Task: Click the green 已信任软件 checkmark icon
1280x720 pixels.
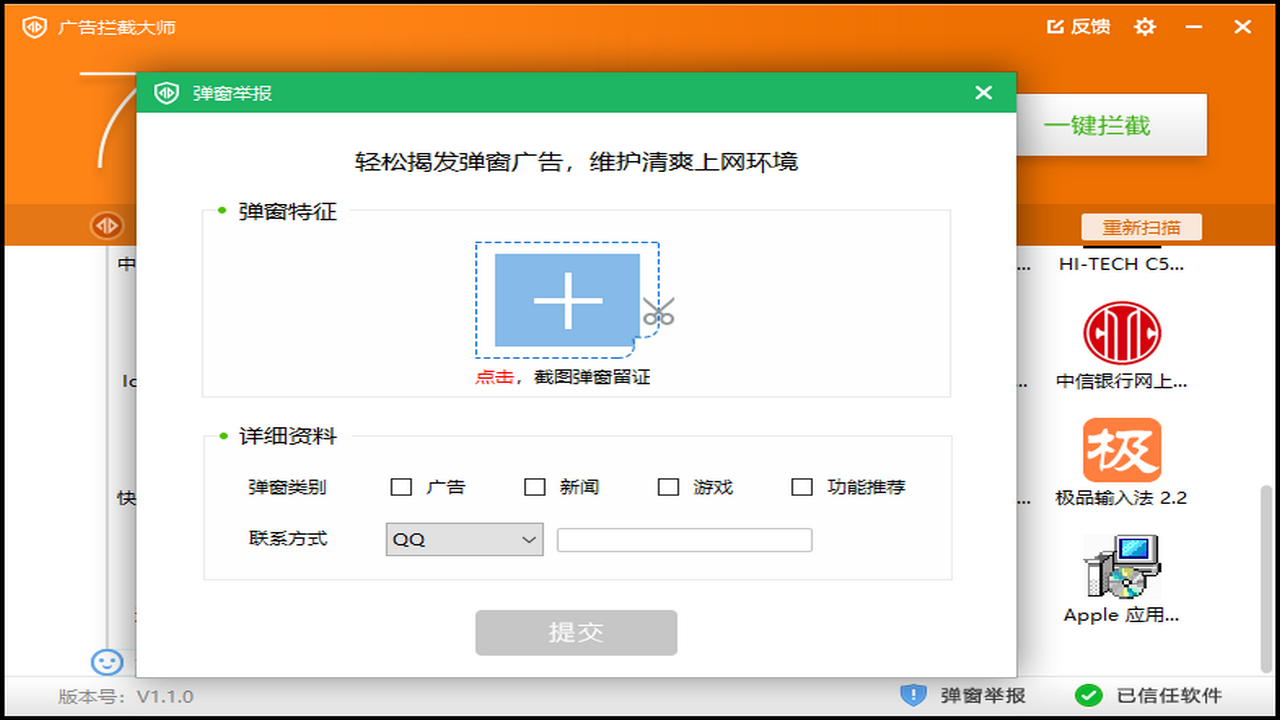Action: click(x=1090, y=695)
